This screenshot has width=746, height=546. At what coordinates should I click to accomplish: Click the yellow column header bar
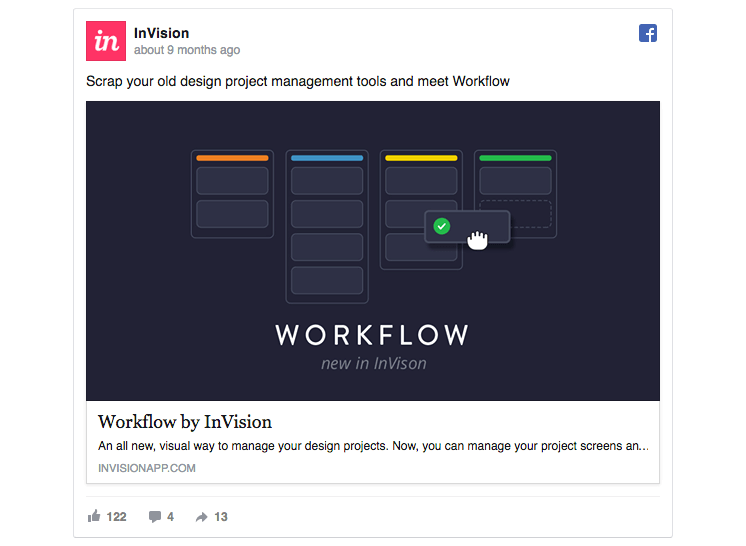pos(421,158)
